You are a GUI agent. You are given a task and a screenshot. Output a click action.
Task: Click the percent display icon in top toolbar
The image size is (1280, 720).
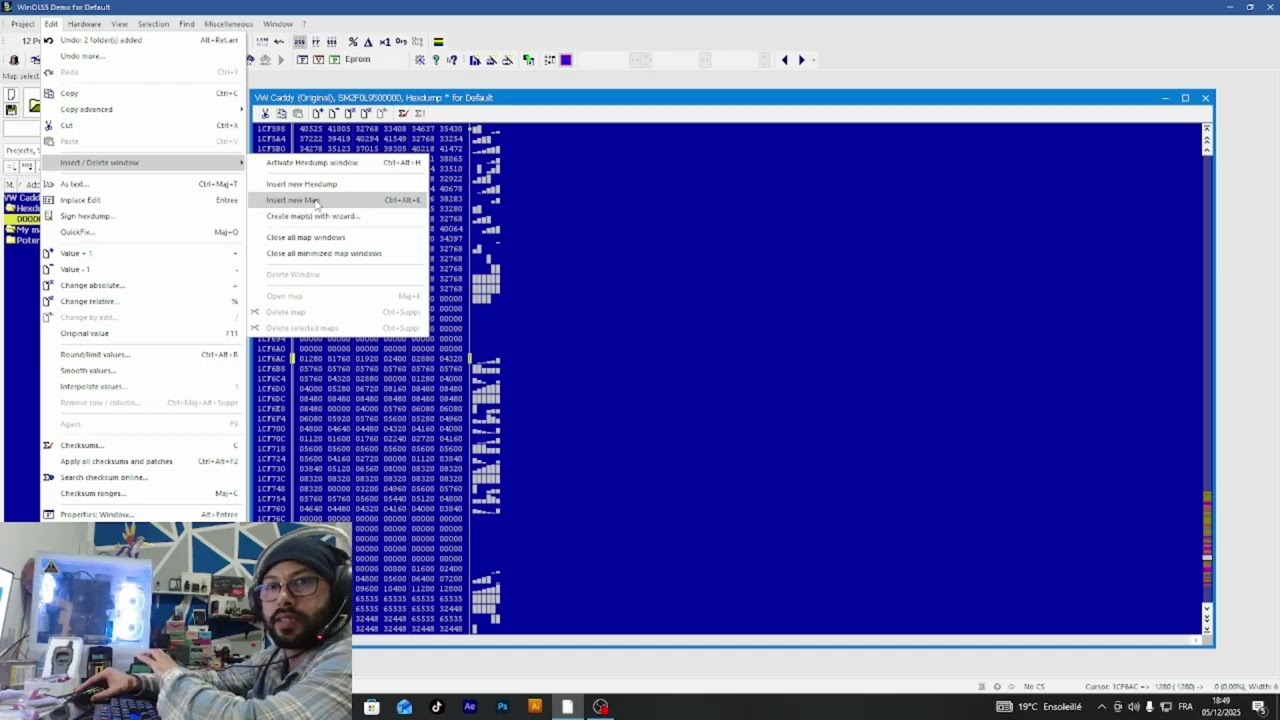(x=353, y=42)
